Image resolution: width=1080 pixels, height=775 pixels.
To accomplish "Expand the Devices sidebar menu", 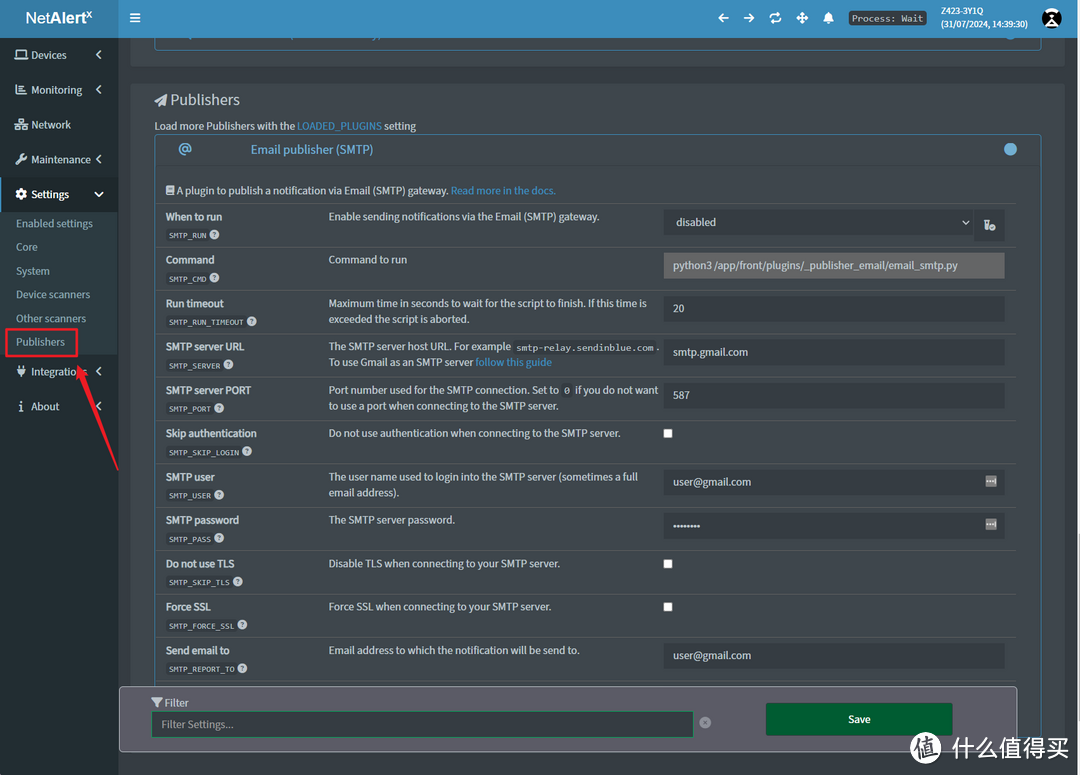I will pyautogui.click(x=58, y=55).
